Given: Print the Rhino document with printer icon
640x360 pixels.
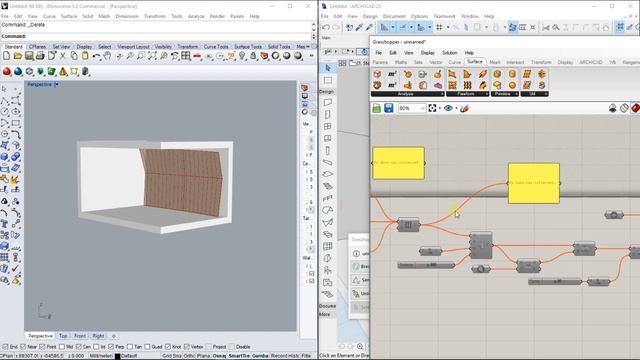Looking at the screenshot, I should coord(40,56).
